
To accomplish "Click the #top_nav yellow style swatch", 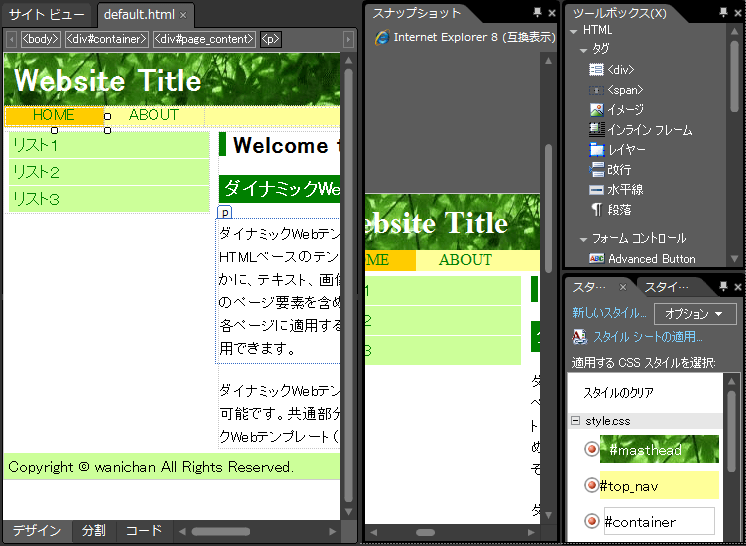I will click(659, 485).
